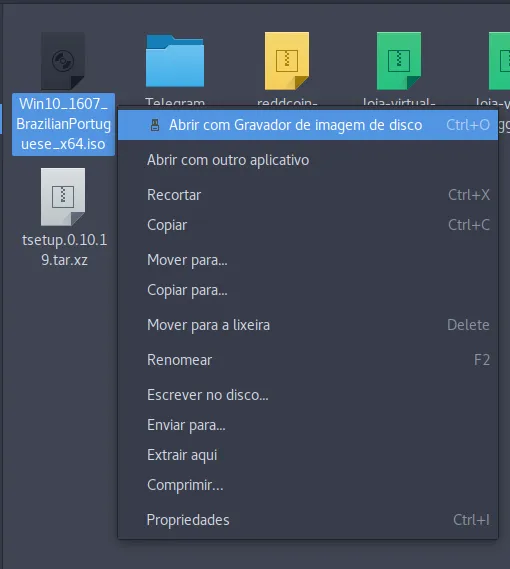This screenshot has height=569, width=510.
Task: Choose Mover para... option
Action: coord(308,260)
